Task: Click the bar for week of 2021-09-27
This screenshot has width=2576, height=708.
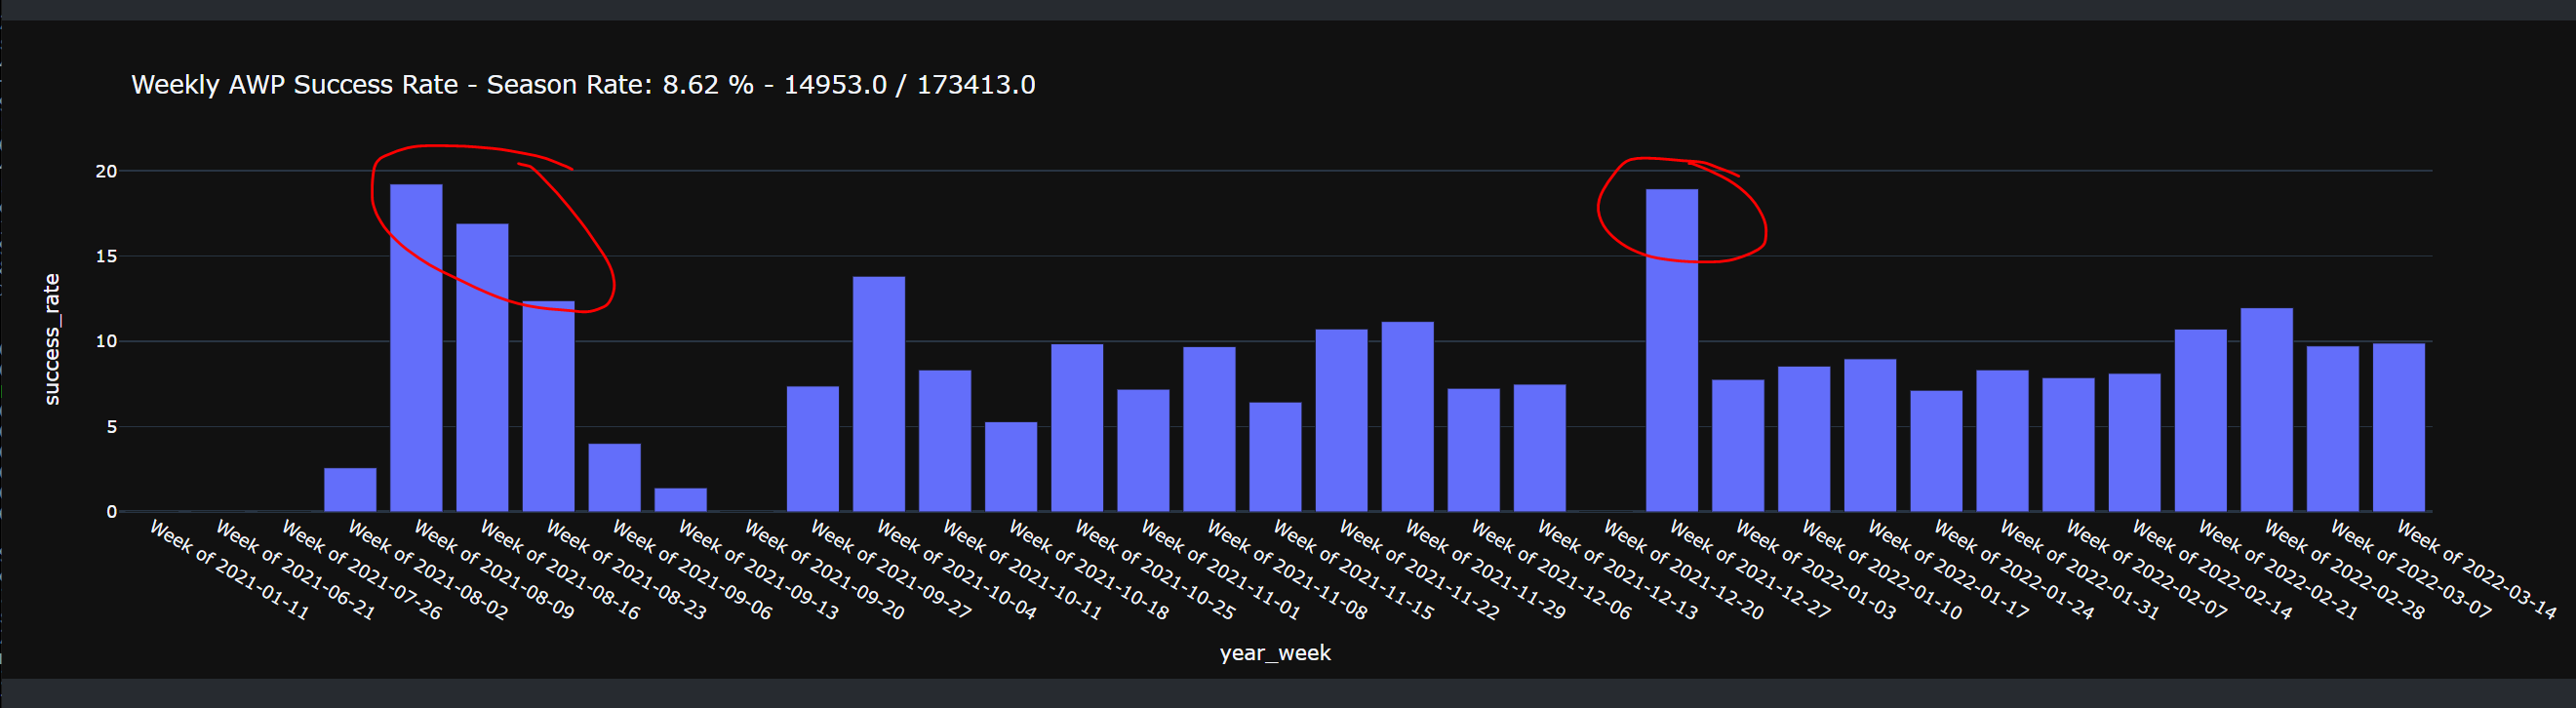Action: (x=812, y=449)
